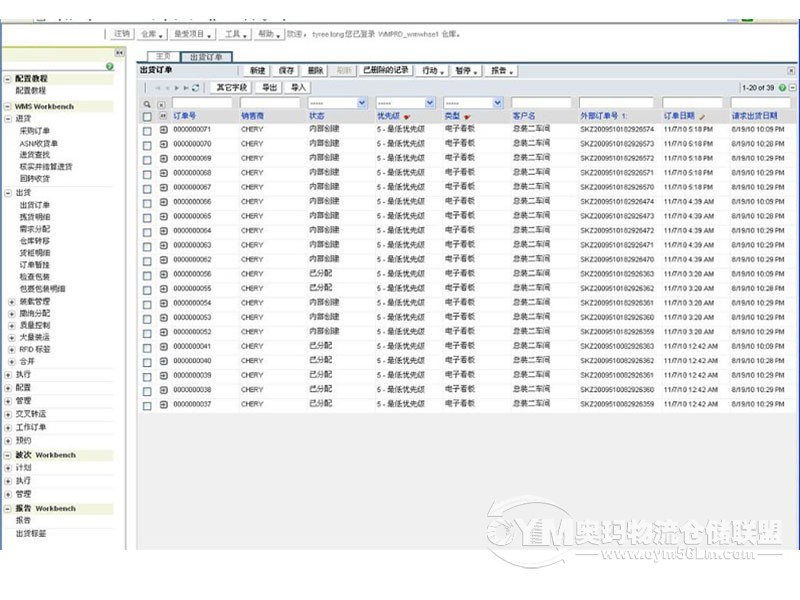Check the box for order 0000000069

(x=147, y=160)
